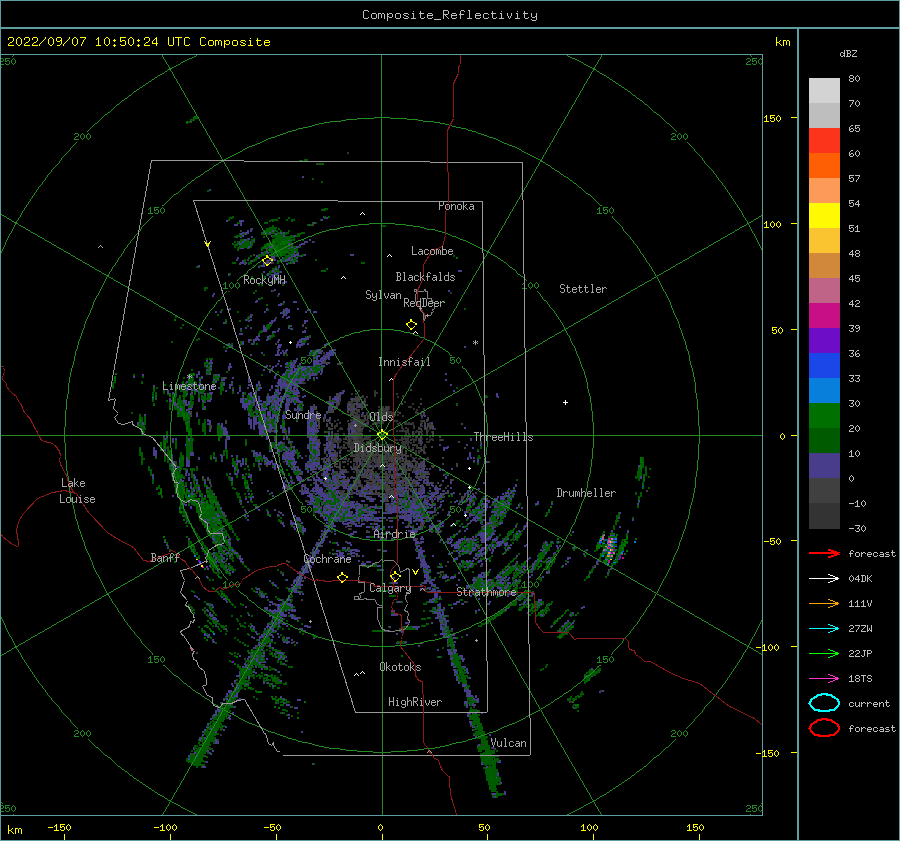The height and width of the screenshot is (841, 900).
Task: Click the dBZ legend heading
Action: (848, 53)
